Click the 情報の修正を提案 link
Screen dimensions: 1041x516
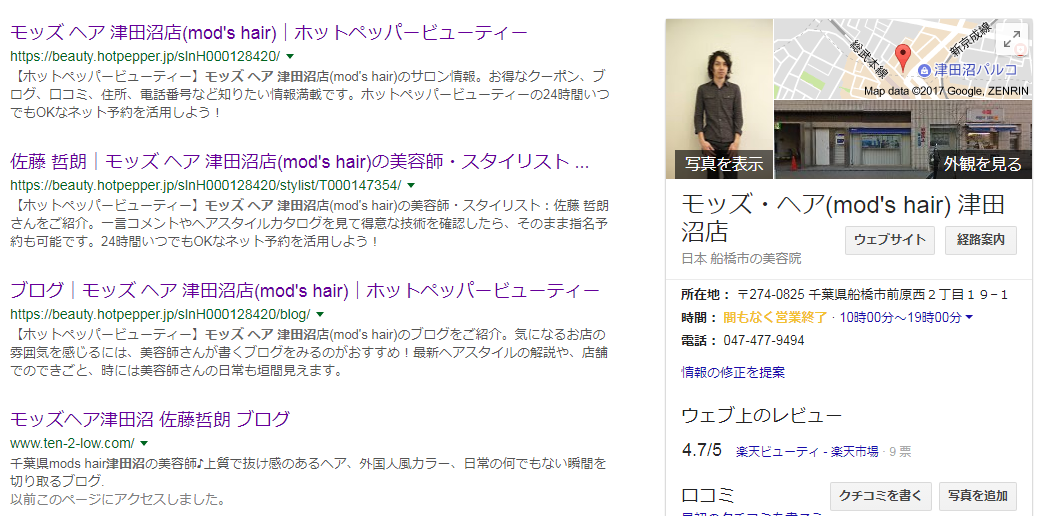click(x=733, y=373)
